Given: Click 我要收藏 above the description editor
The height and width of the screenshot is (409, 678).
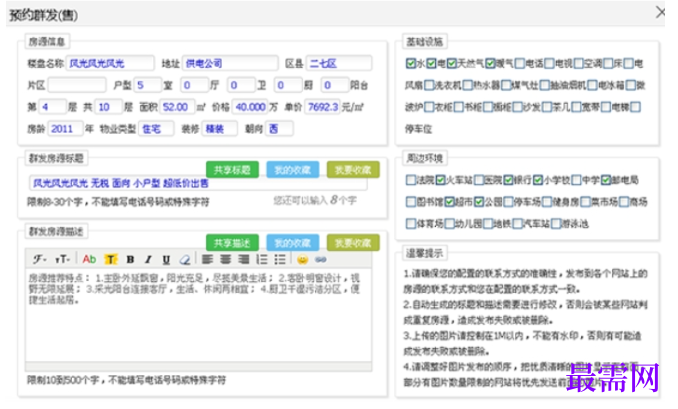Looking at the screenshot, I should (x=353, y=243).
